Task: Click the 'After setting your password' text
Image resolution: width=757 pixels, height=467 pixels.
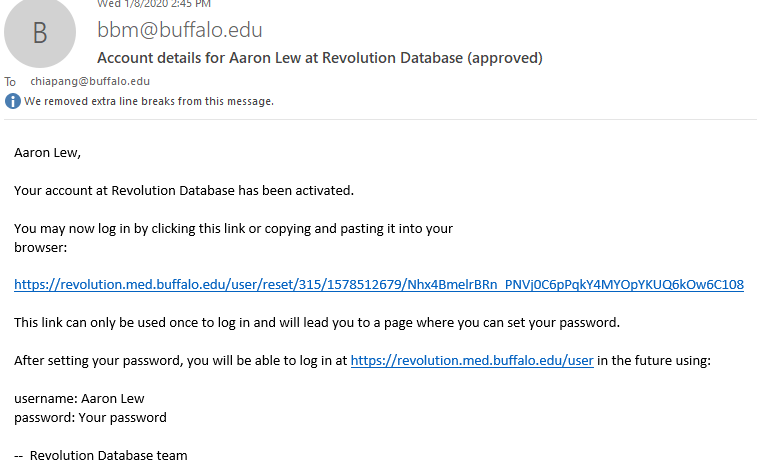Action: [180, 360]
